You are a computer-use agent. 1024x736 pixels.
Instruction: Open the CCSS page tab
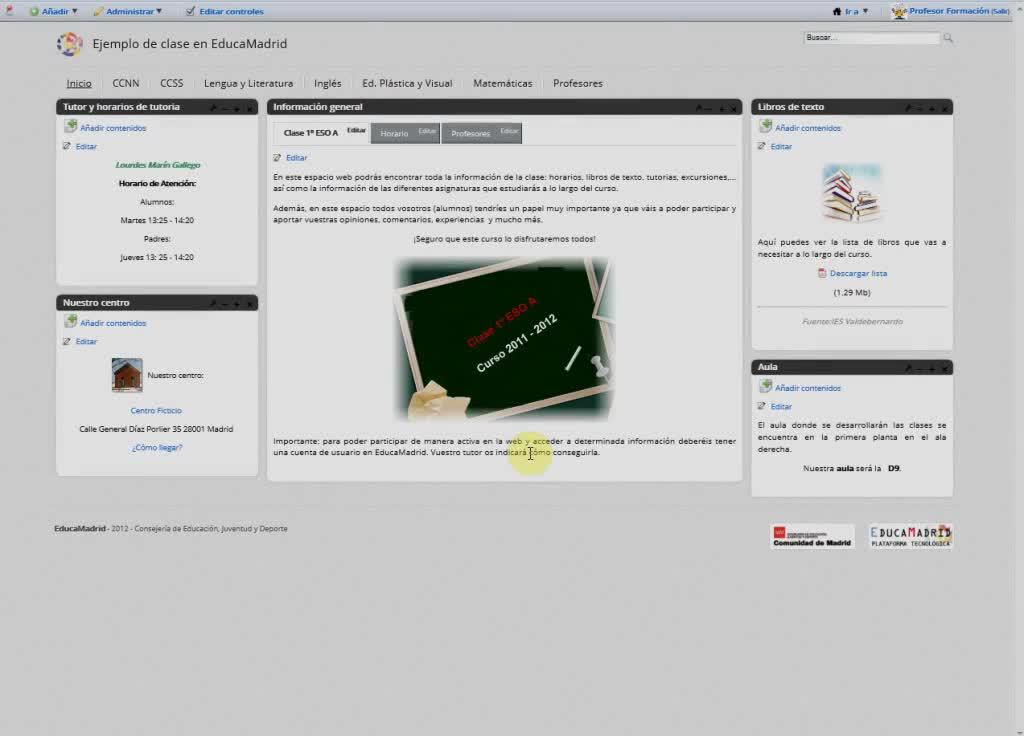pyautogui.click(x=172, y=83)
